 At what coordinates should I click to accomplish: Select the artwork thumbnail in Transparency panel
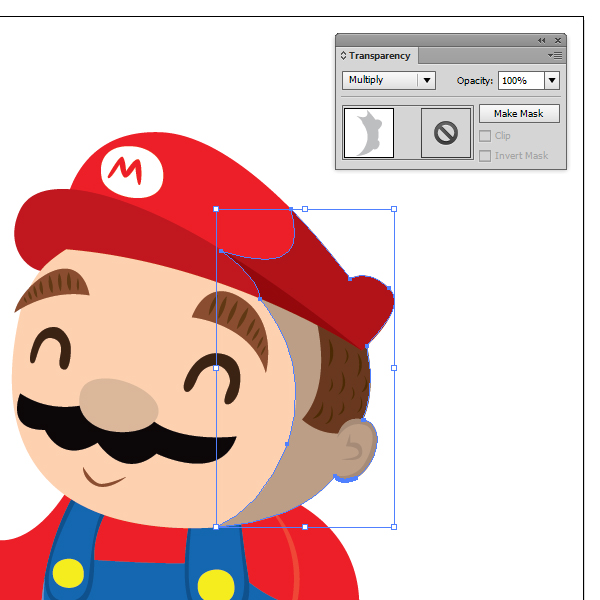tap(368, 133)
